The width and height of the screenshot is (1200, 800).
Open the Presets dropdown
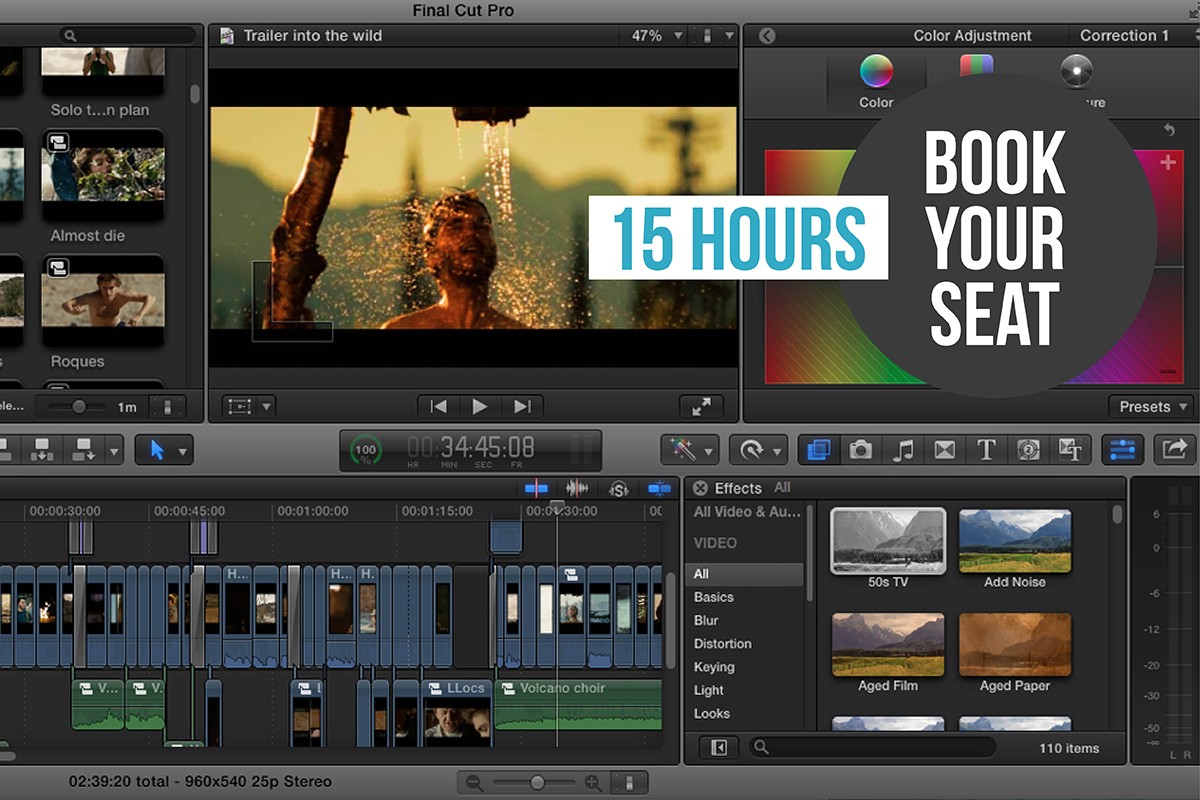[x=1151, y=406]
